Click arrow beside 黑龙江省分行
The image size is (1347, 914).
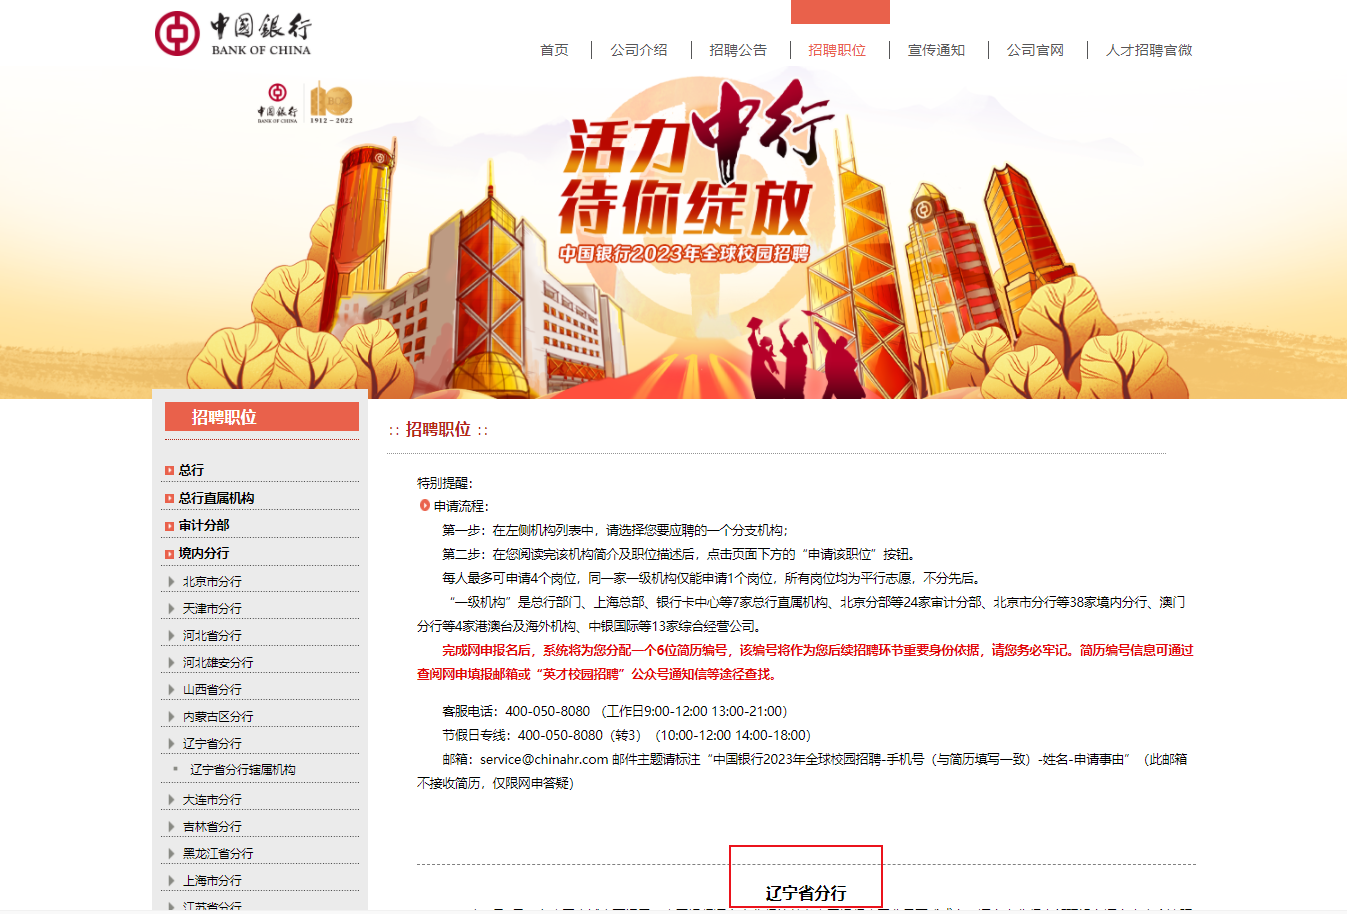click(x=171, y=853)
